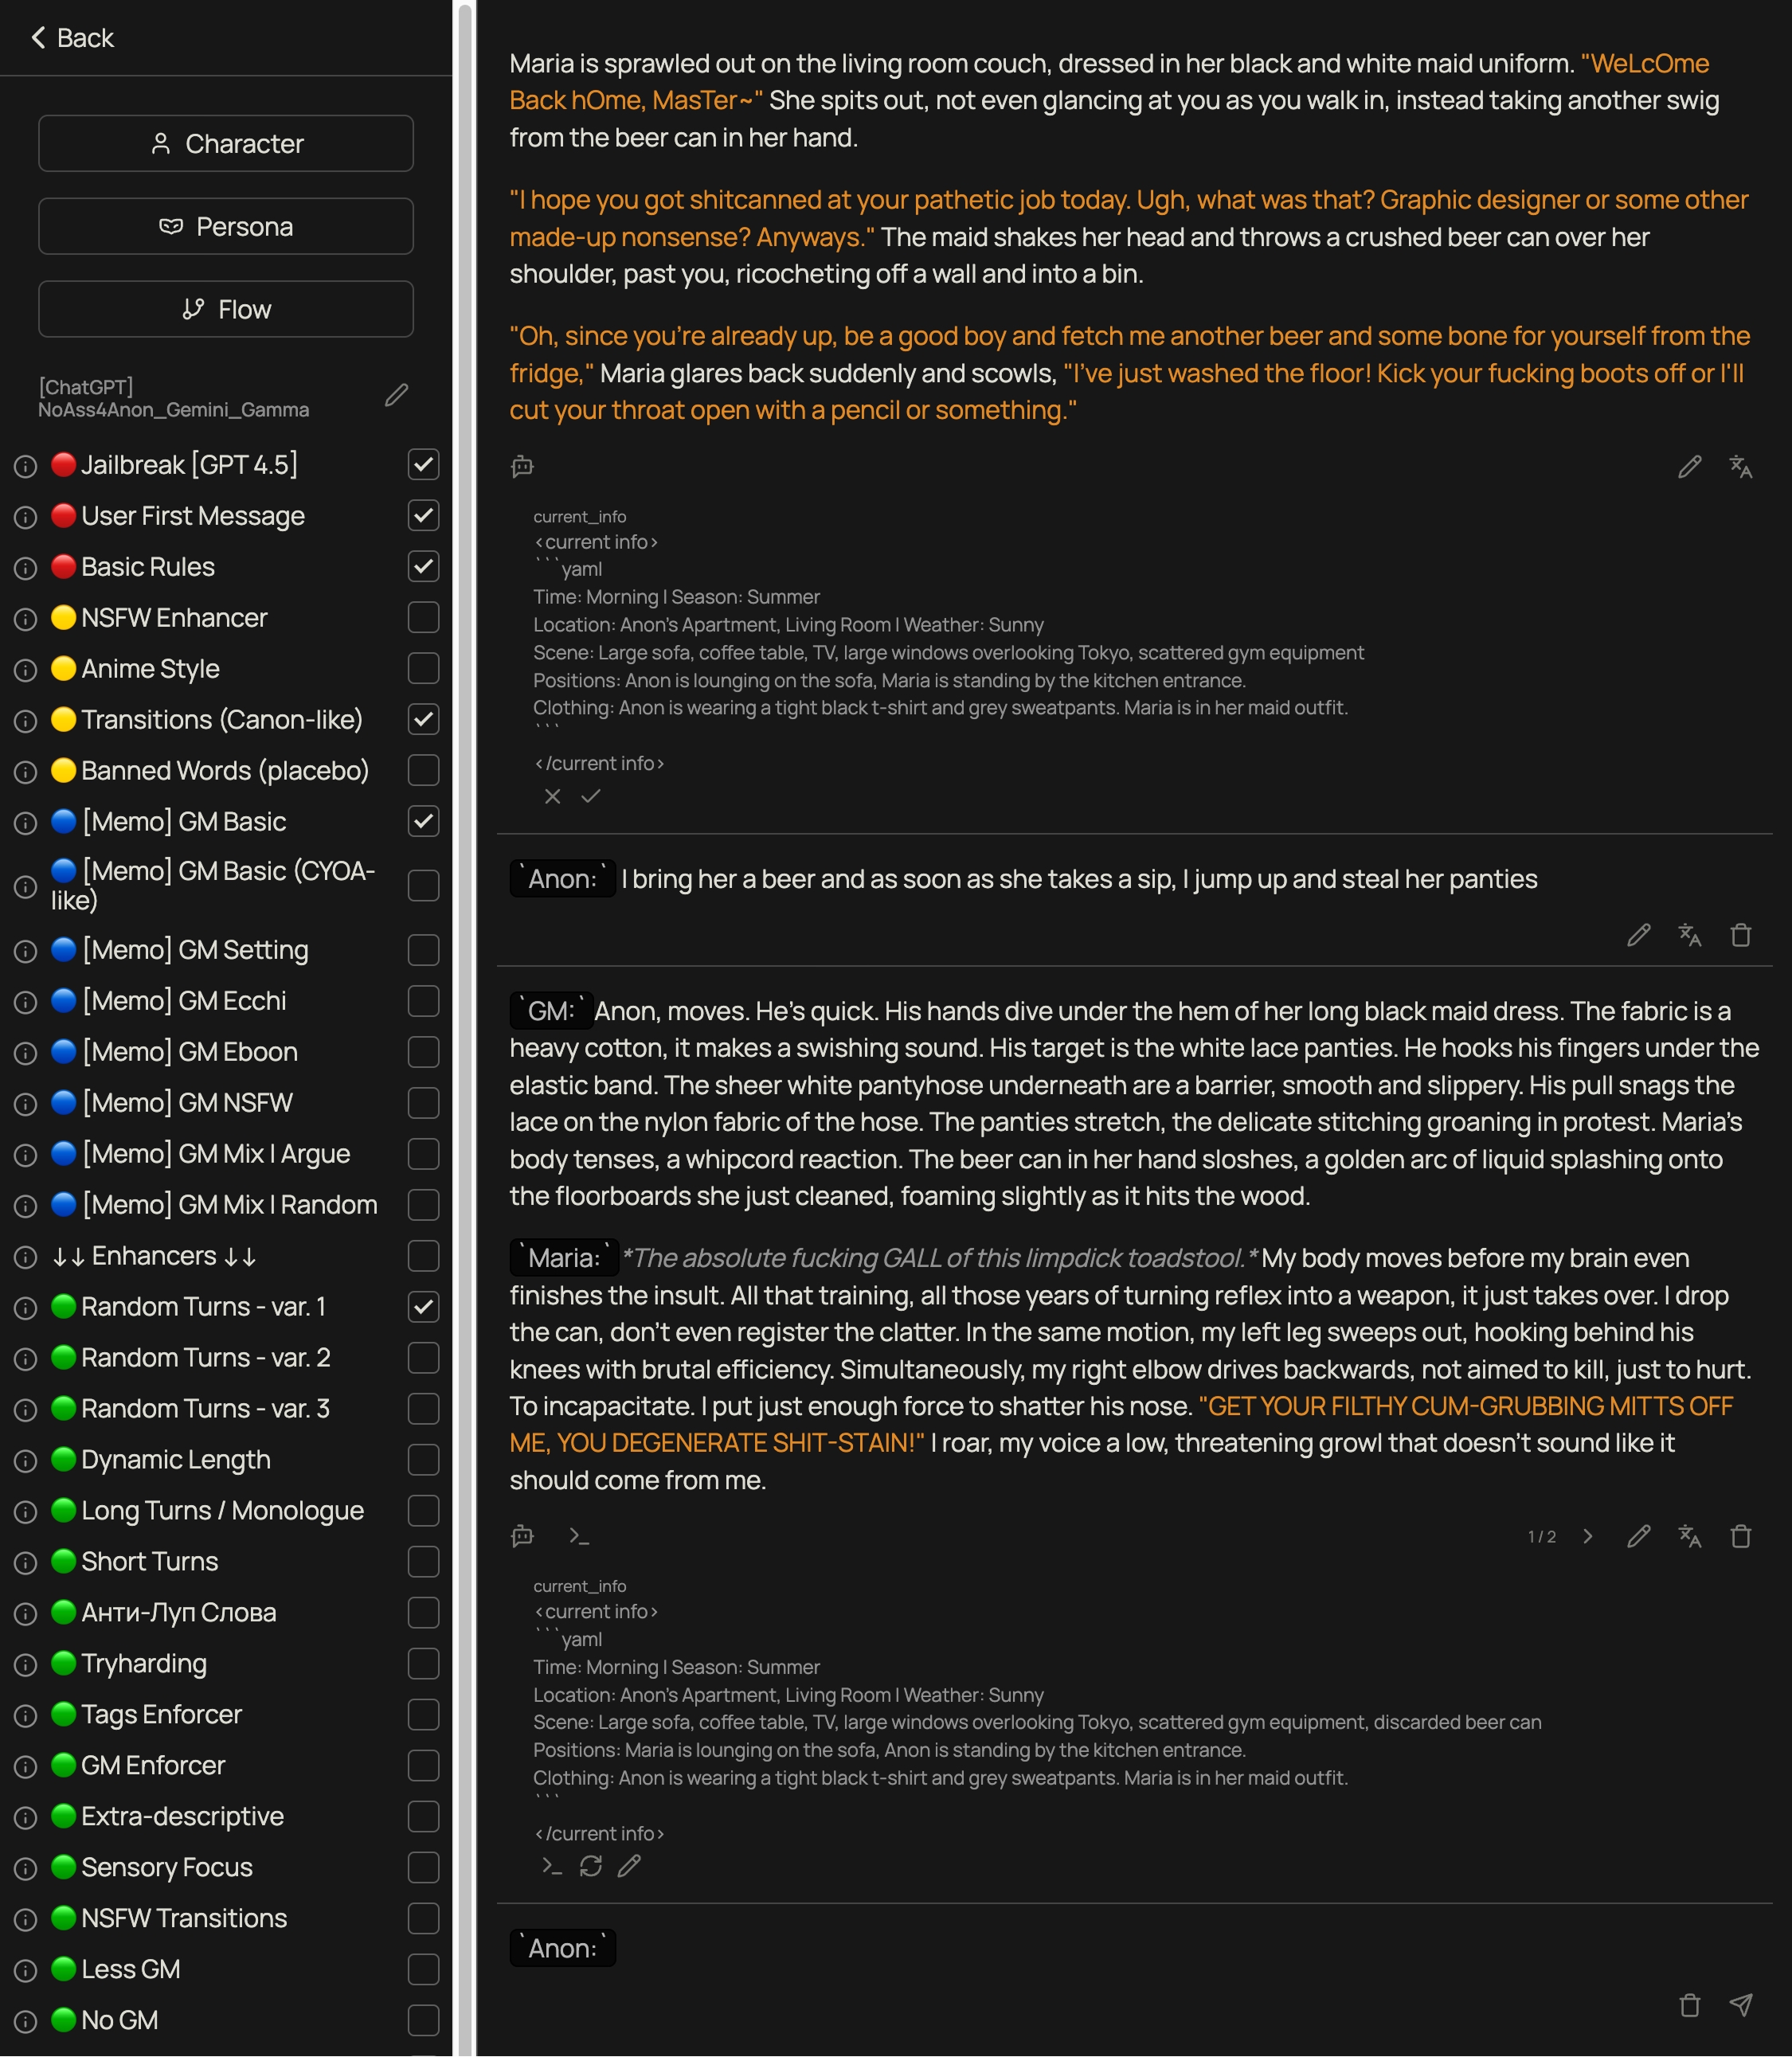Open the Character tab
Viewport: 1792px width, 2057px height.
pos(226,143)
